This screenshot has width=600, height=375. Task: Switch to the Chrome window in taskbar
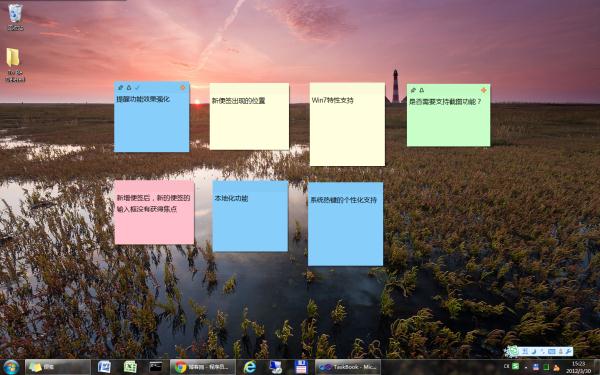click(203, 367)
